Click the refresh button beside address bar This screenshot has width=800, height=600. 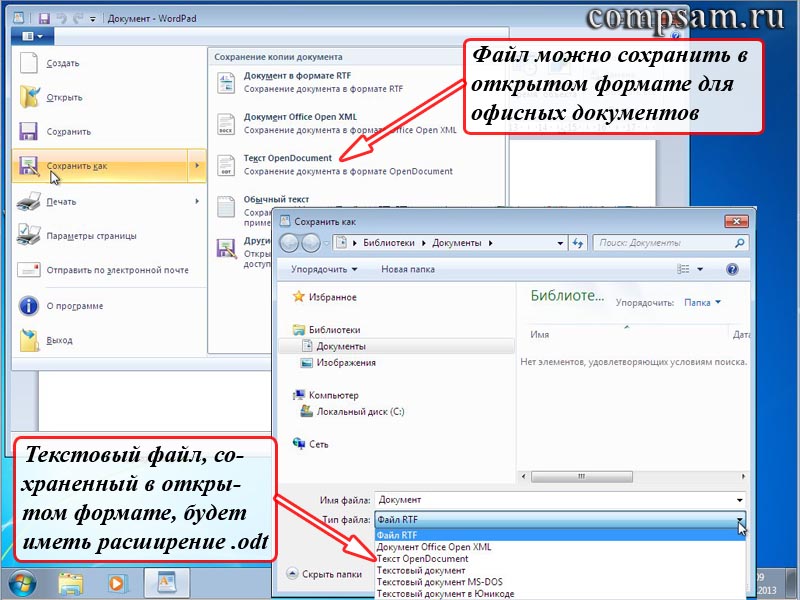pos(578,243)
